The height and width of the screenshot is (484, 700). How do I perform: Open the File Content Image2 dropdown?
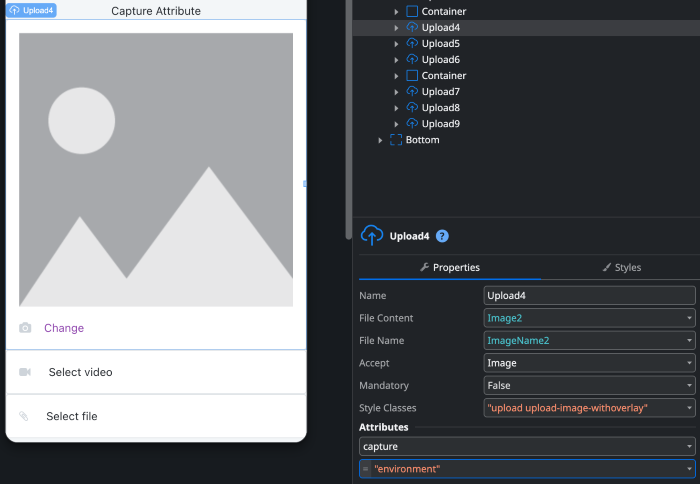coord(588,318)
